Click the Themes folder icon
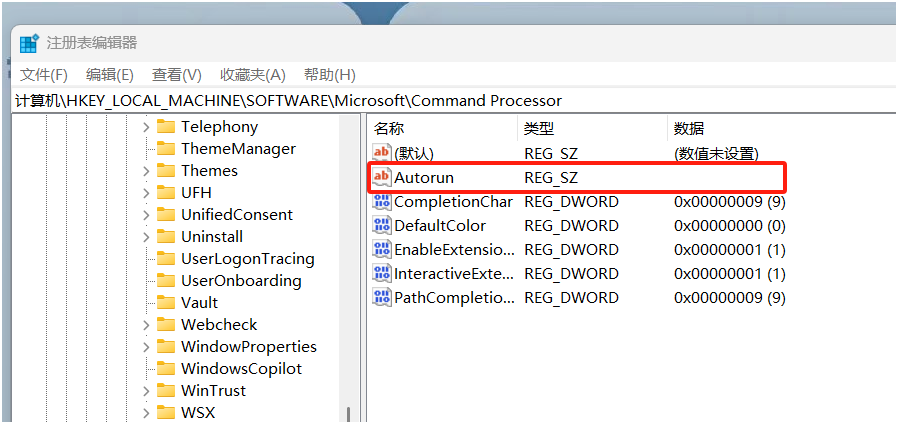898x424 pixels. point(166,171)
